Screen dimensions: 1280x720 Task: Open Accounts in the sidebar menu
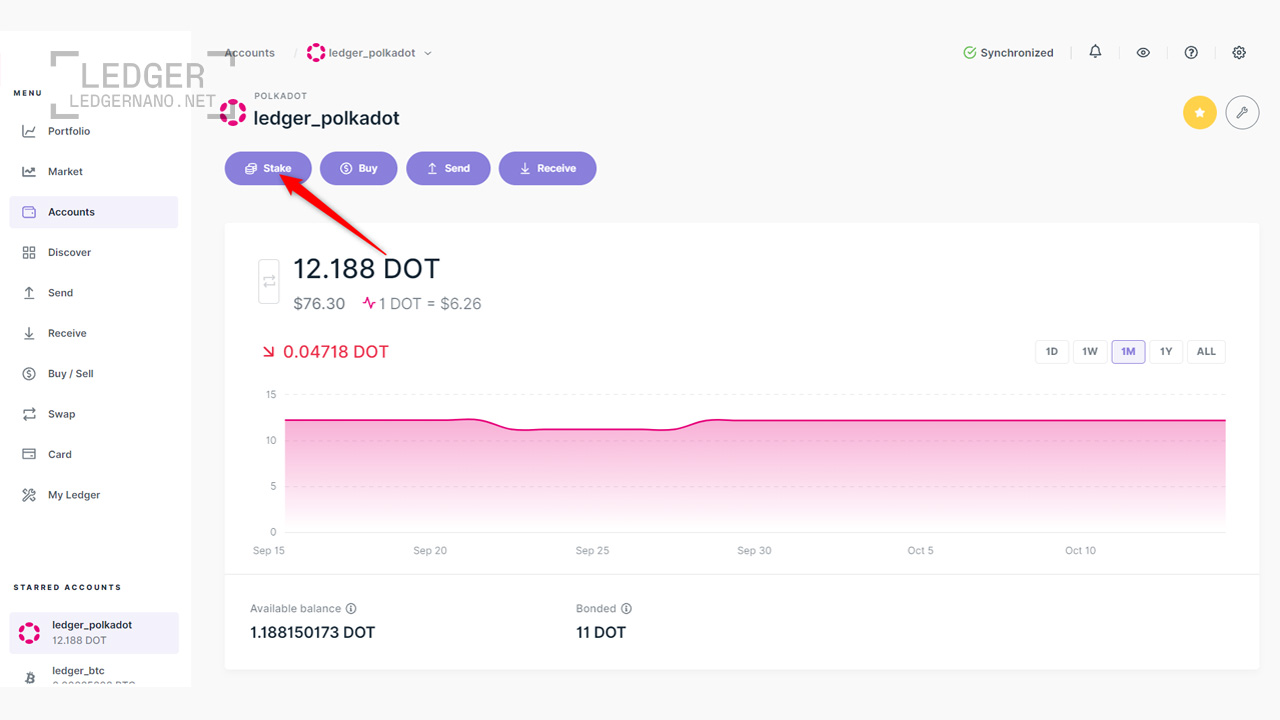coord(94,212)
